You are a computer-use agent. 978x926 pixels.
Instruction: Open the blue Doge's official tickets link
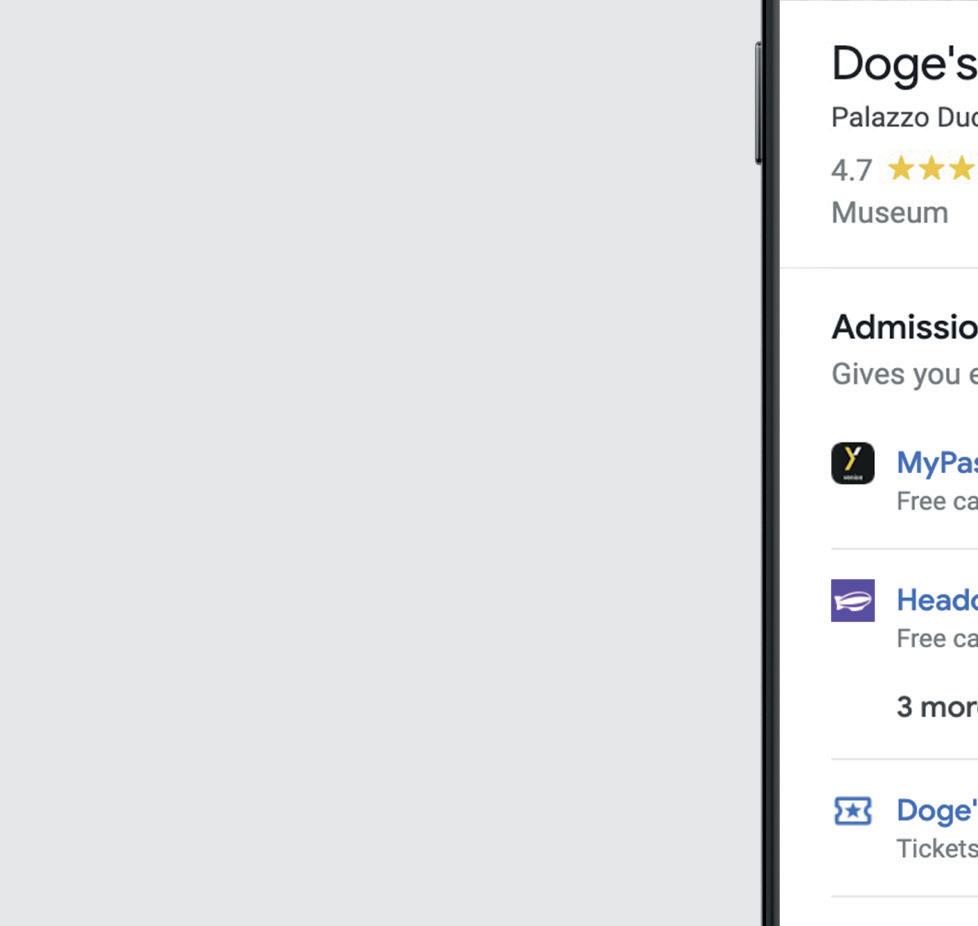[936, 810]
